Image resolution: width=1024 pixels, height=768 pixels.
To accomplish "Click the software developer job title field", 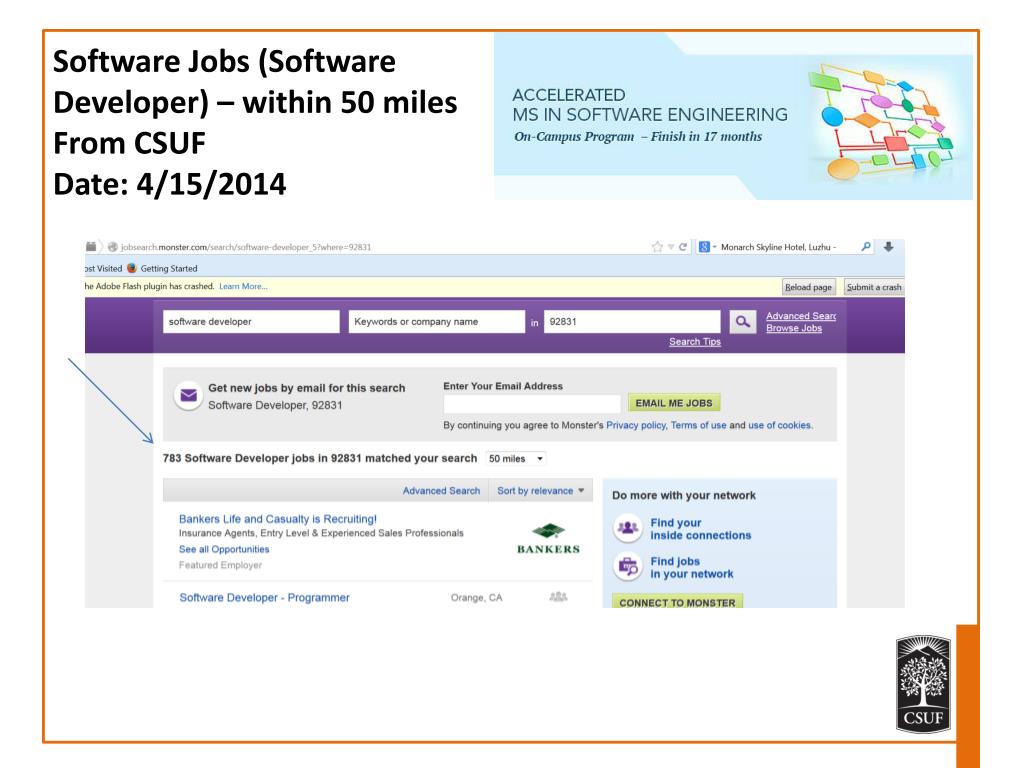I will pos(251,322).
